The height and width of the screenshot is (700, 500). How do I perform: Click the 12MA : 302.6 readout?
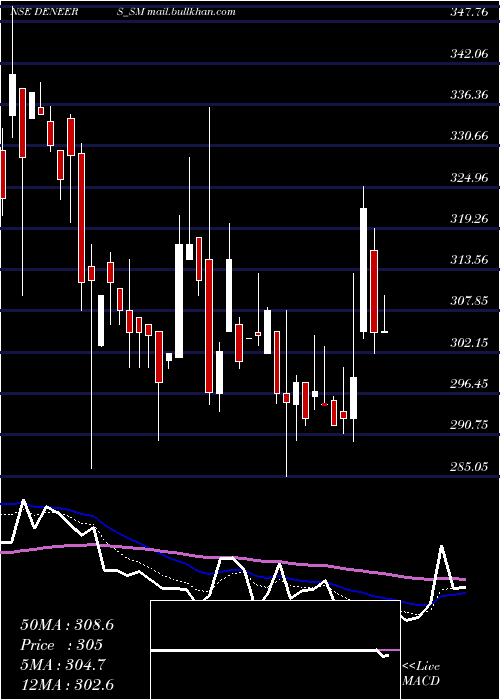click(x=67, y=684)
